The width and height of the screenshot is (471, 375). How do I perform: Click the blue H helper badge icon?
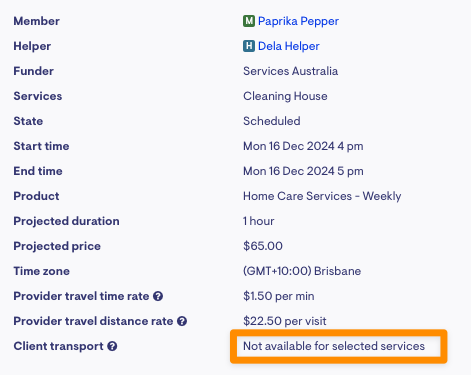pos(249,46)
